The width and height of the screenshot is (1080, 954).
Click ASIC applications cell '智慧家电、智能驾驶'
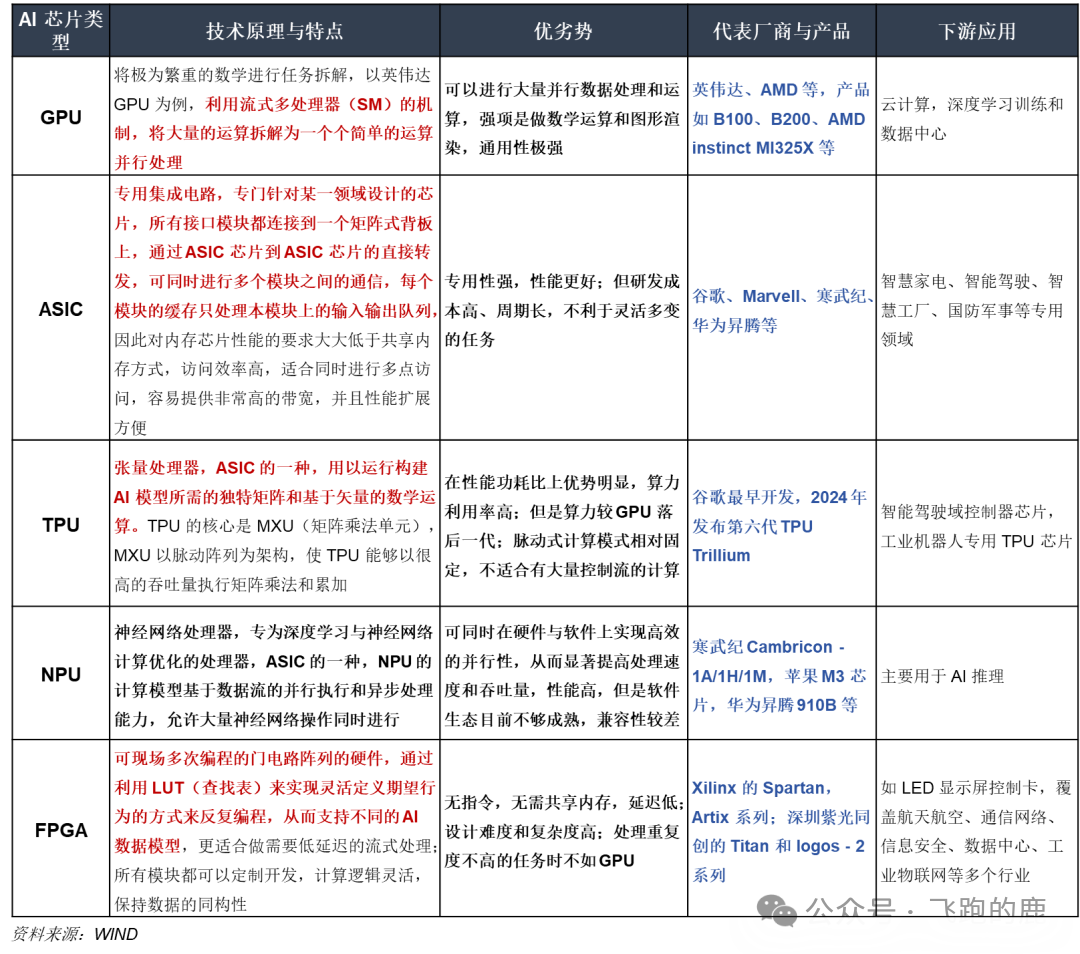[962, 281]
